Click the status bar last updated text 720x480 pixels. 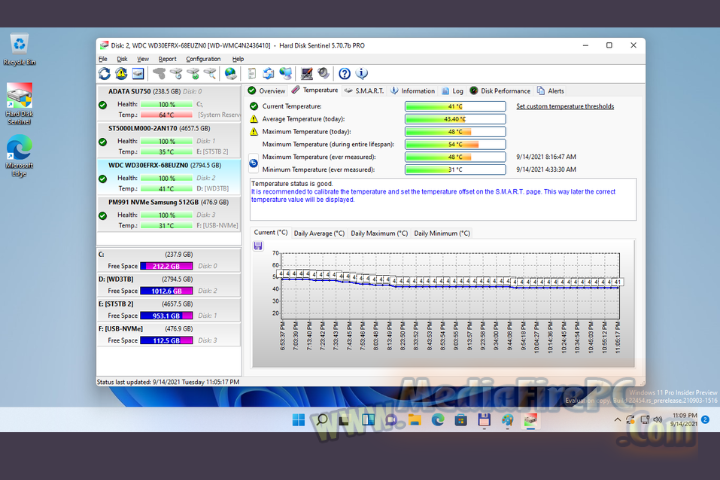pyautogui.click(x=168, y=382)
